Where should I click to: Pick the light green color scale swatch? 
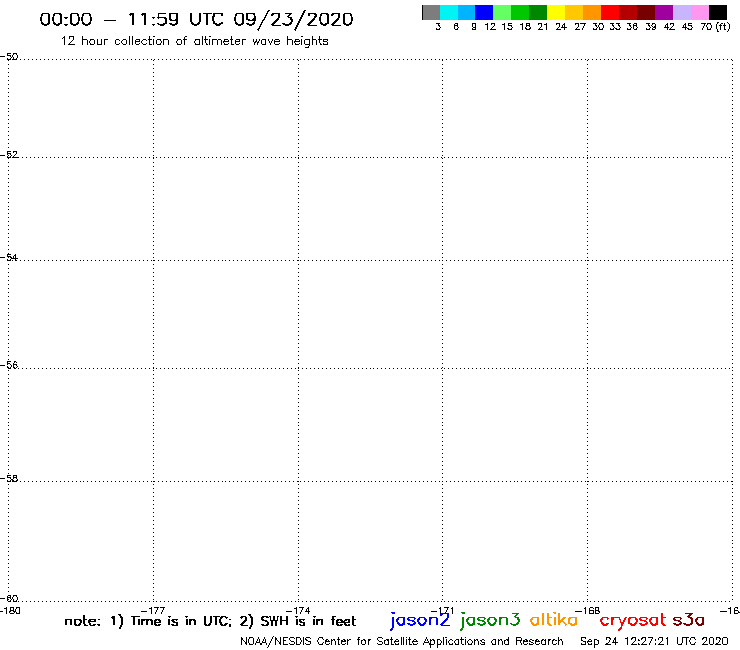click(x=502, y=12)
